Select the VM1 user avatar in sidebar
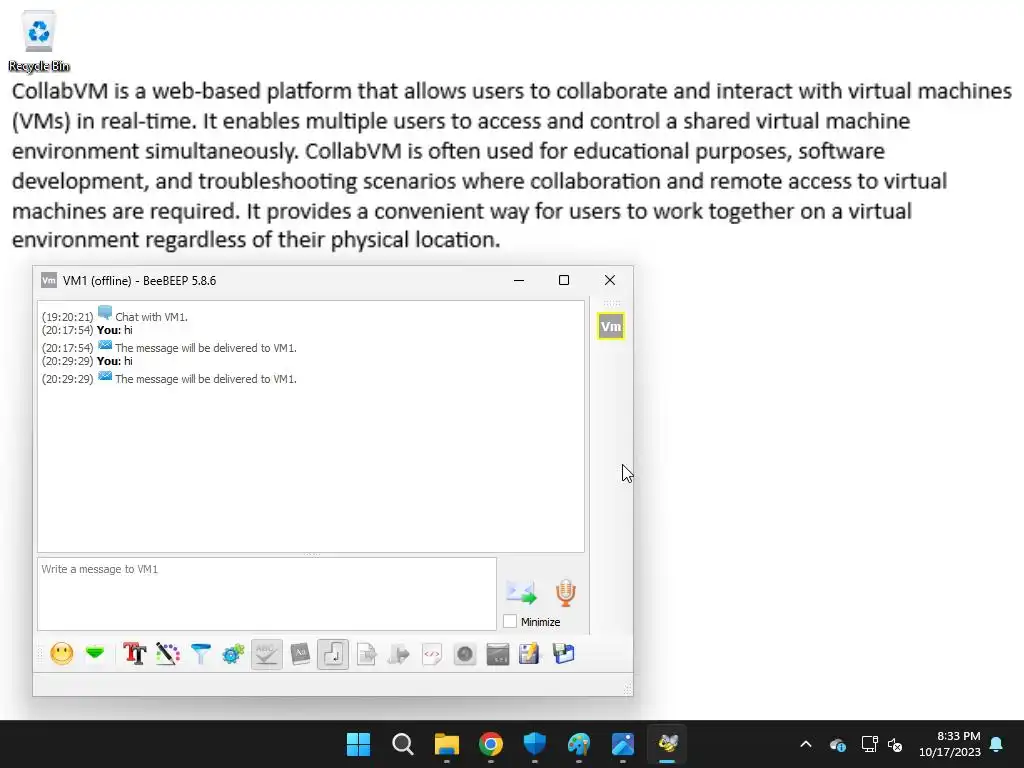Viewport: 1024px width, 768px height. coord(611,326)
